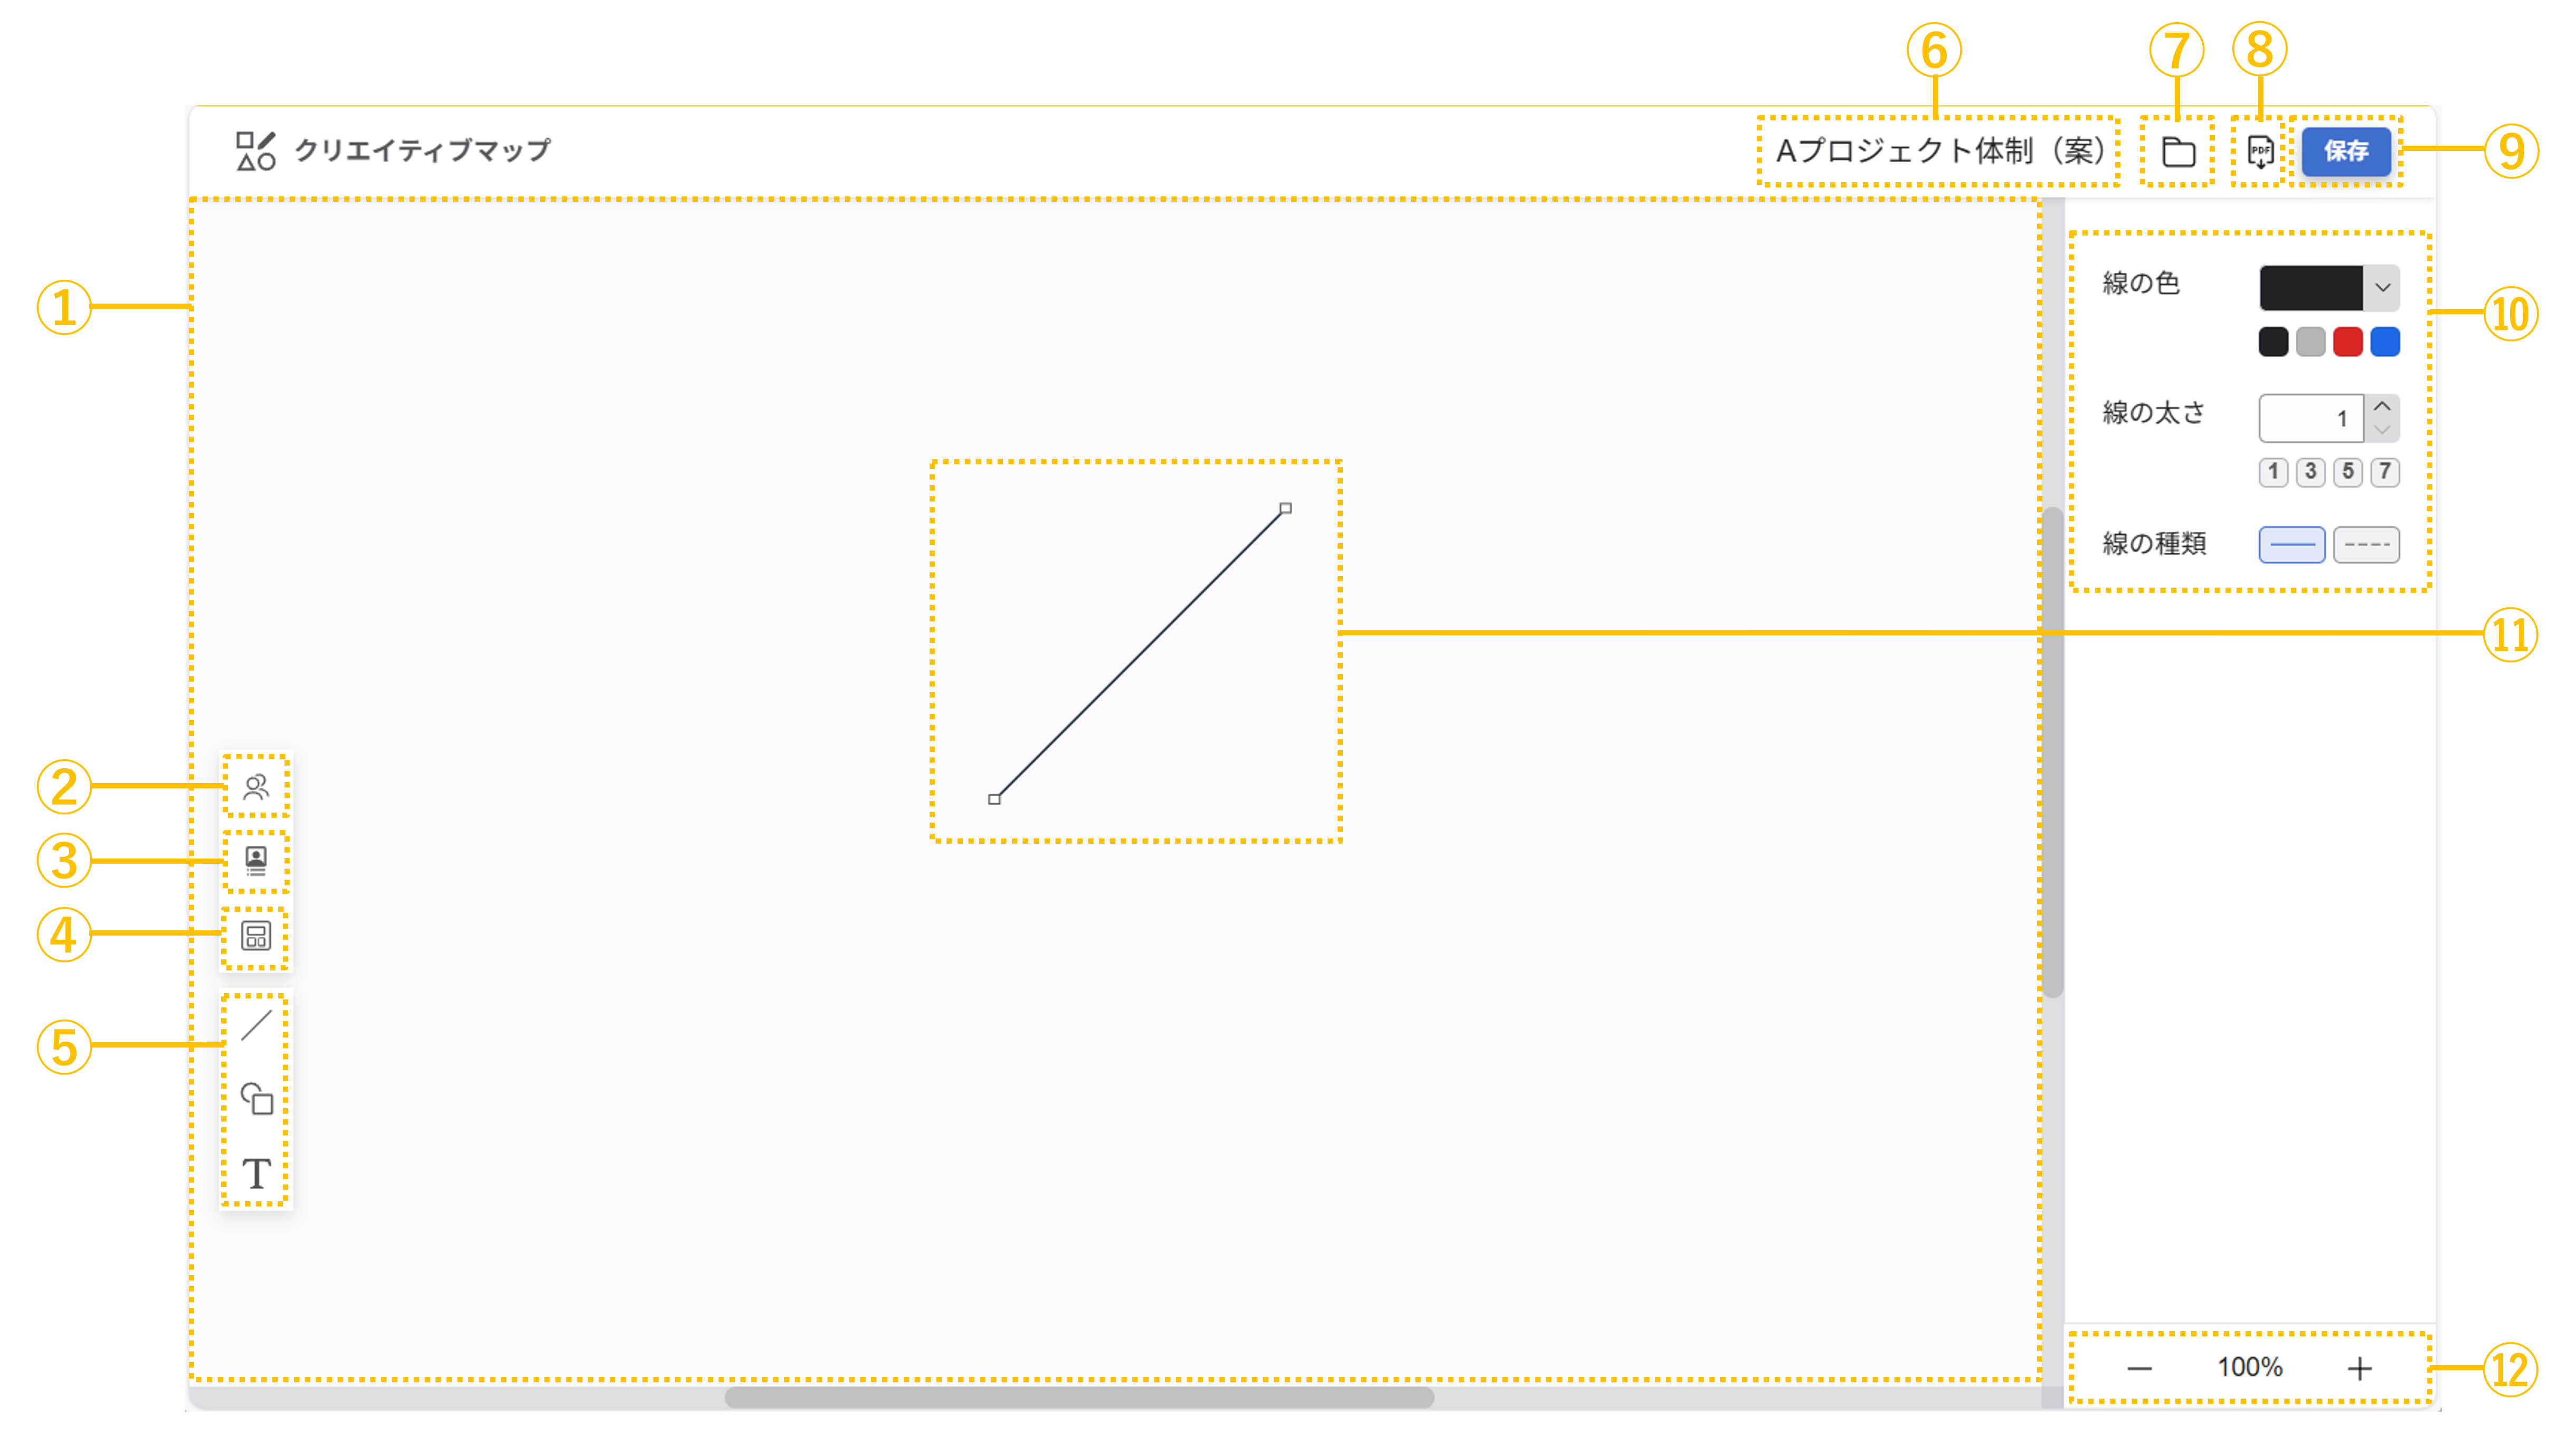Click the people group icon in left toolbar
The height and width of the screenshot is (1443, 2576).
tap(256, 787)
